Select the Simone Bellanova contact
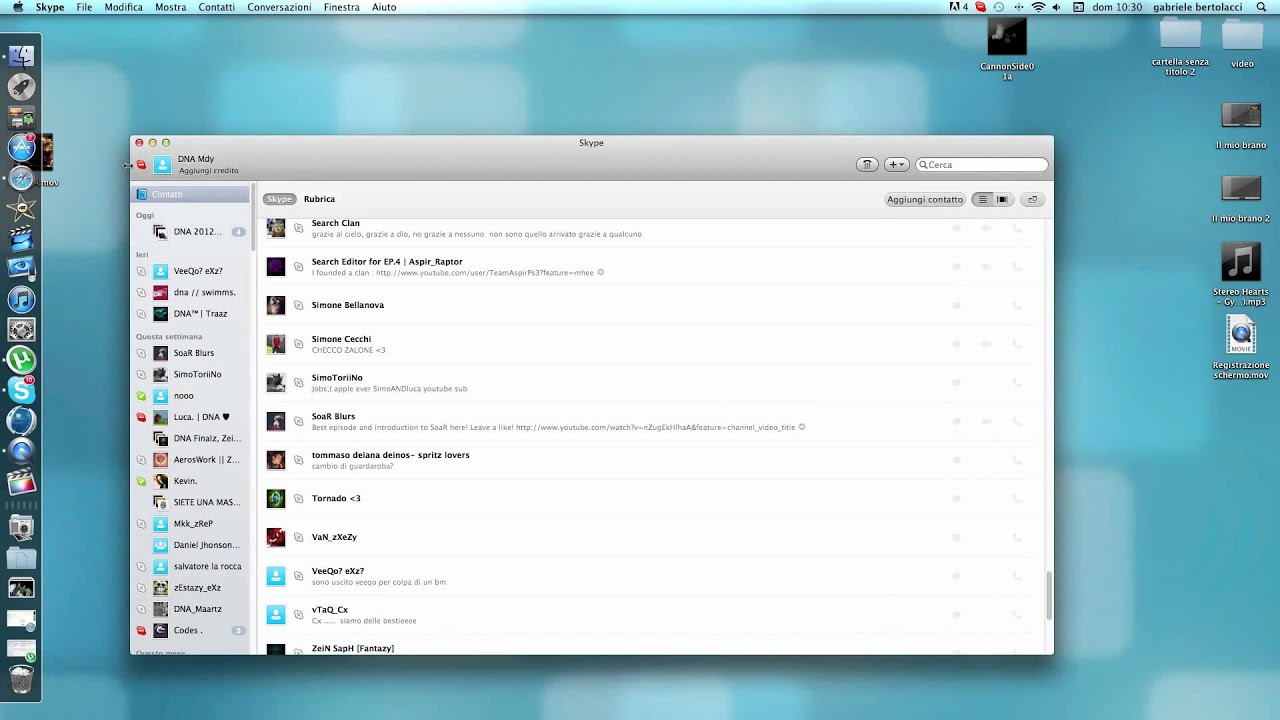The width and height of the screenshot is (1280, 720). 650,305
